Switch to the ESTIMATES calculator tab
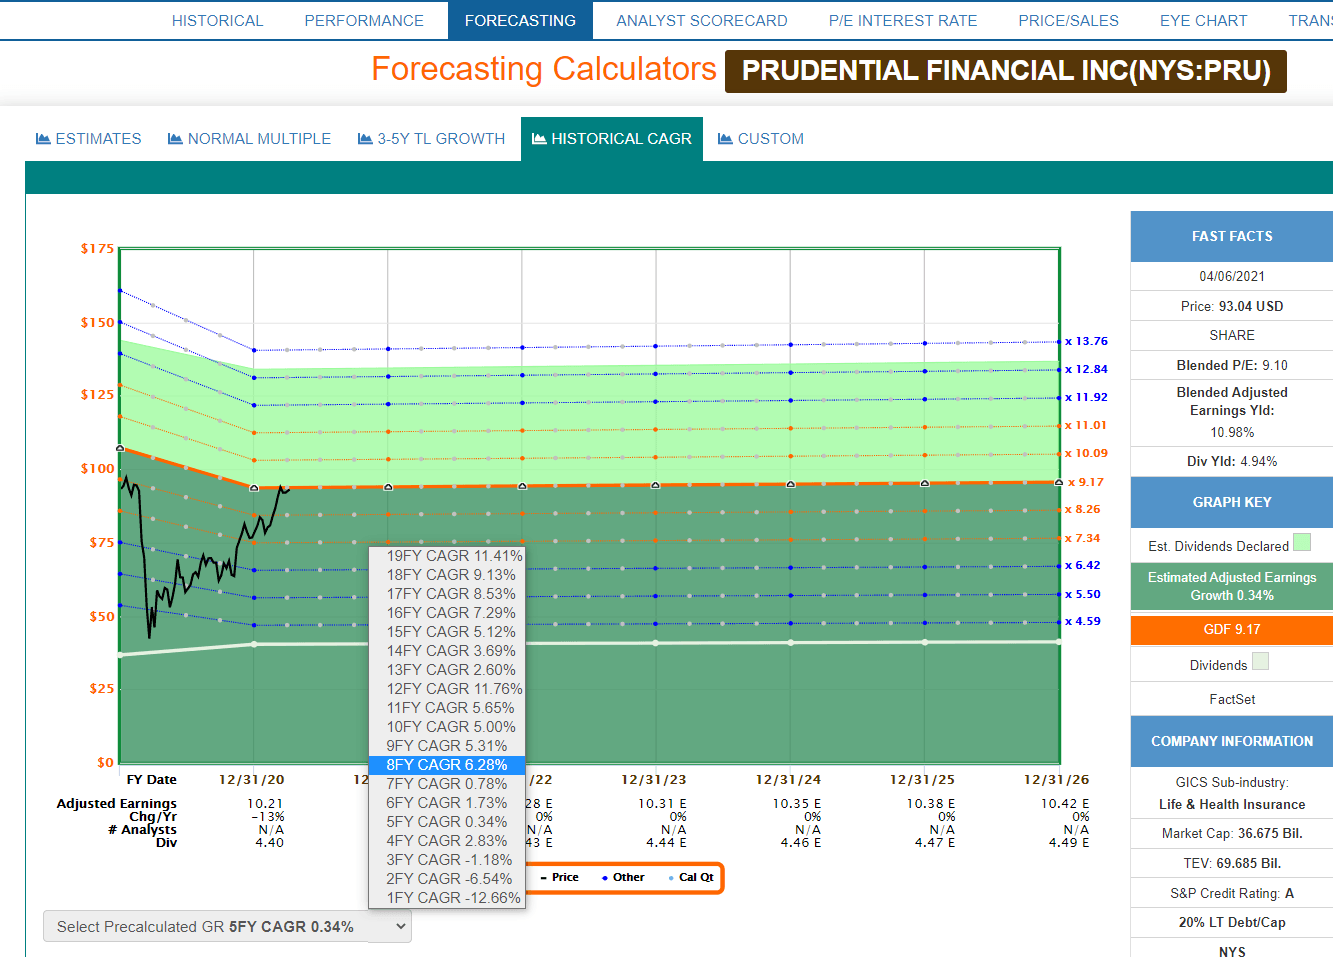 point(89,139)
